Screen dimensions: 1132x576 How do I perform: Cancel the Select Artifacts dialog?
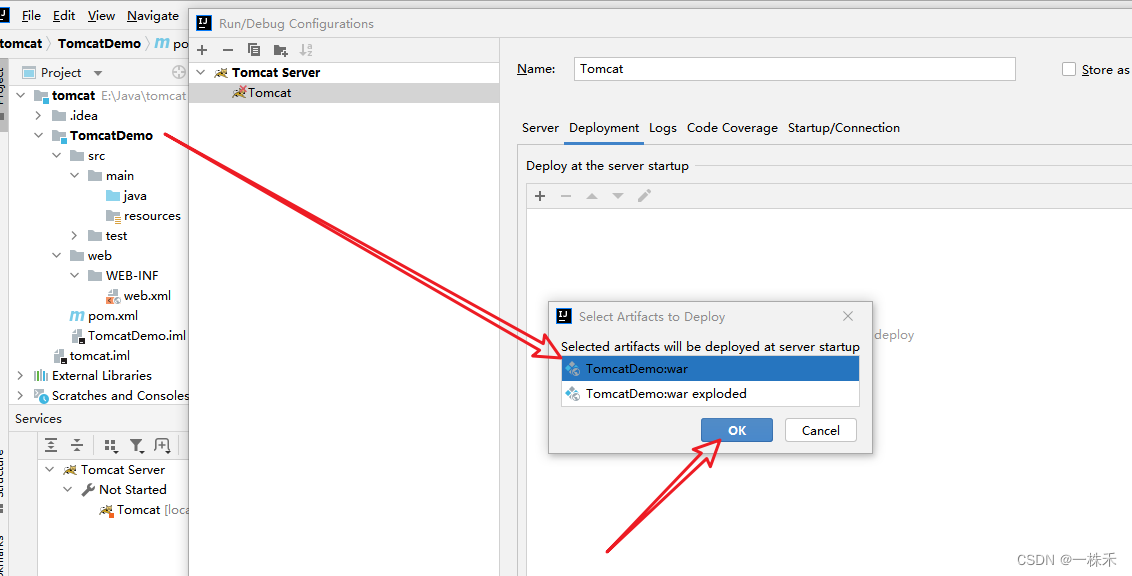pos(821,430)
